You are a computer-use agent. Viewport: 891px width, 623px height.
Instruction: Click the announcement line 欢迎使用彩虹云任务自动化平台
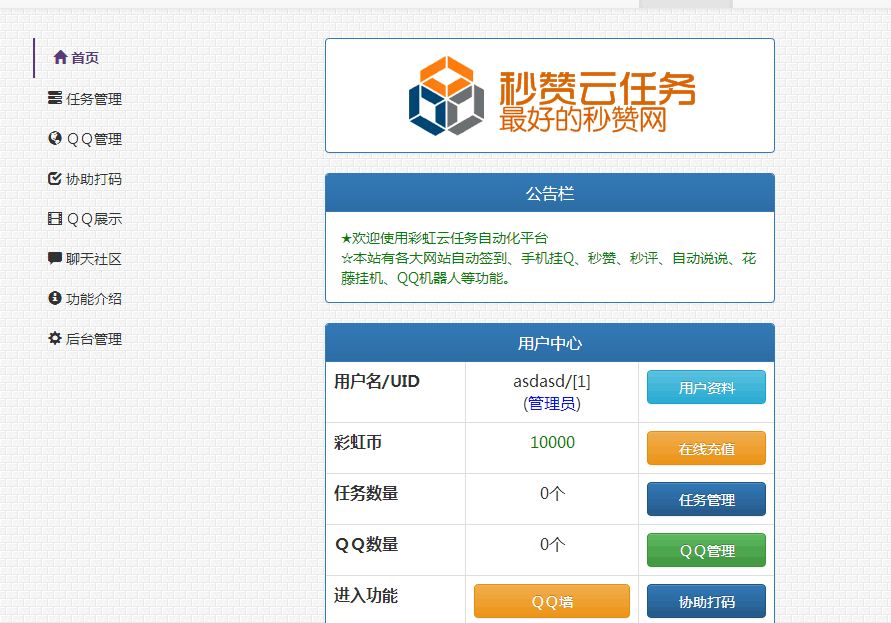pyautogui.click(x=444, y=238)
